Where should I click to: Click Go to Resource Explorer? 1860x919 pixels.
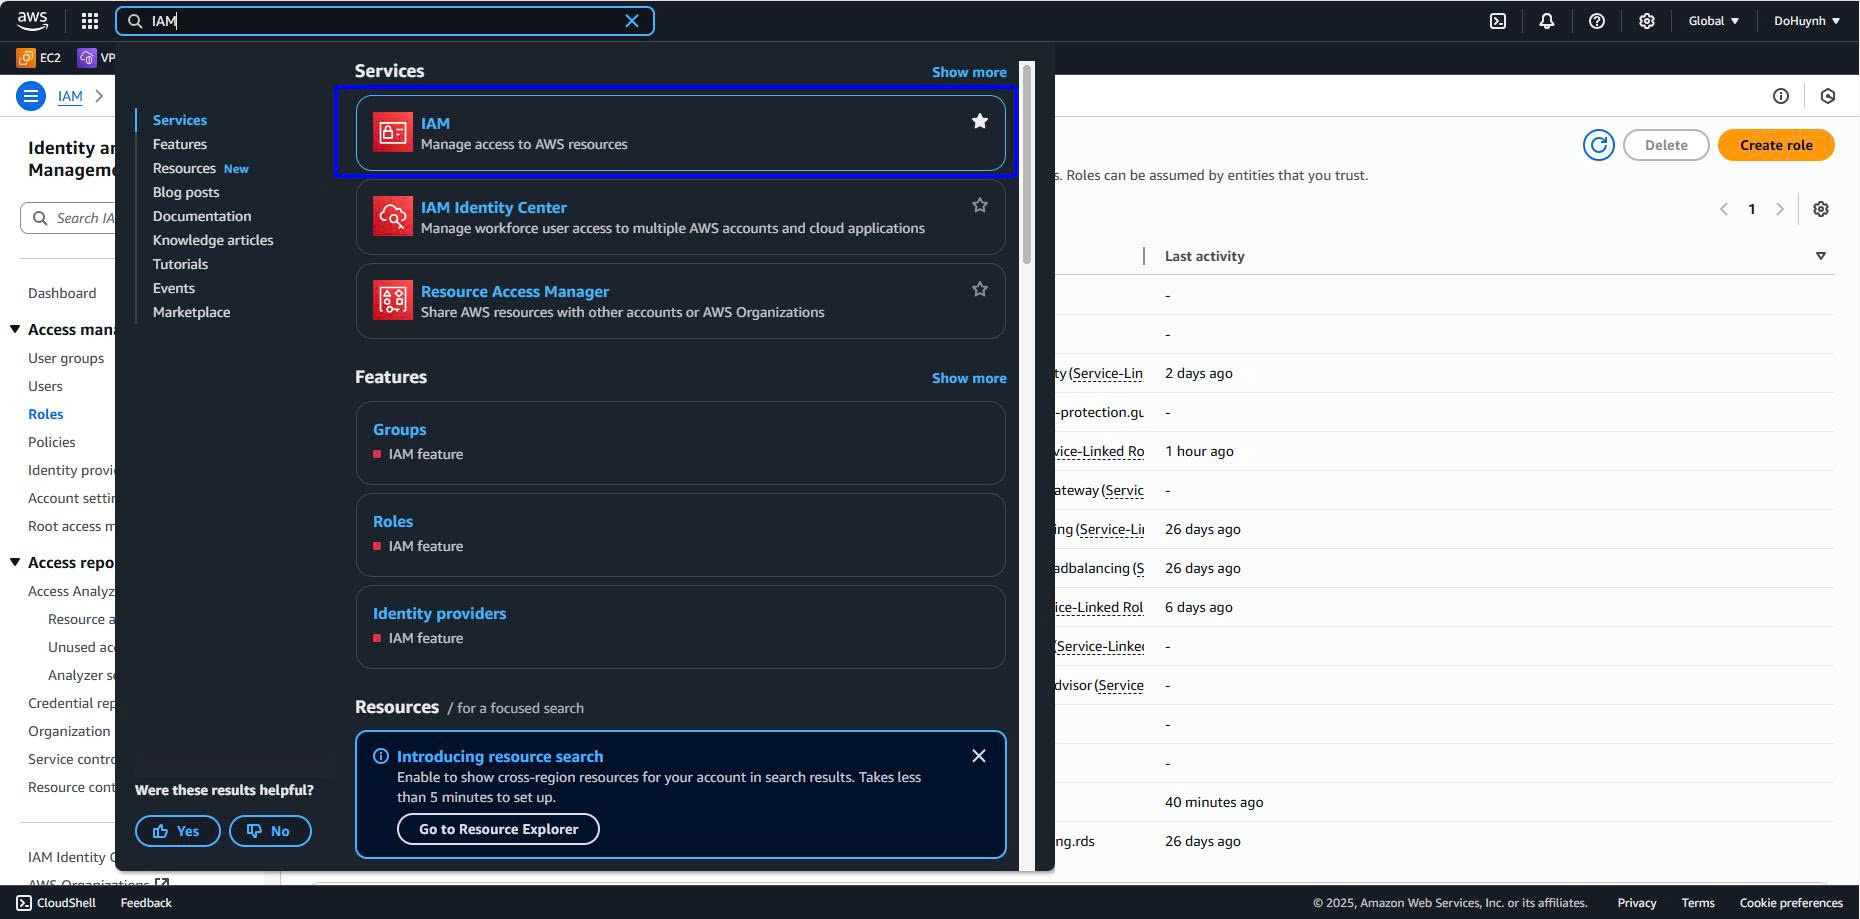(498, 829)
